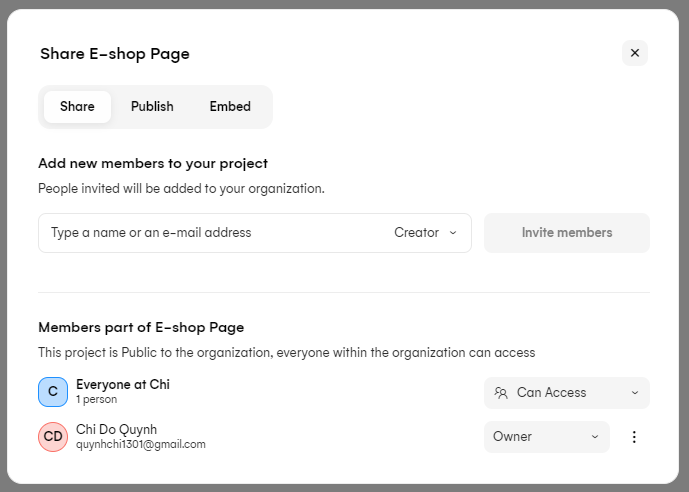
Task: Select the Share tab
Action: tap(77, 107)
